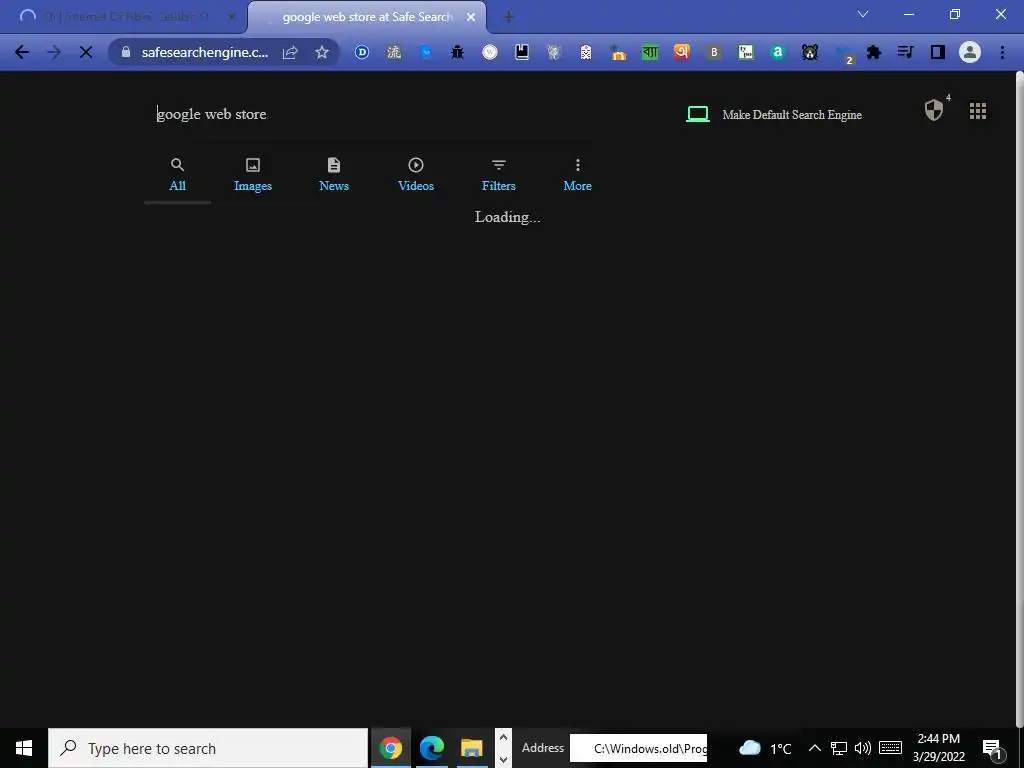Open the teal letter a extension
1024x768 pixels.
[777, 52]
